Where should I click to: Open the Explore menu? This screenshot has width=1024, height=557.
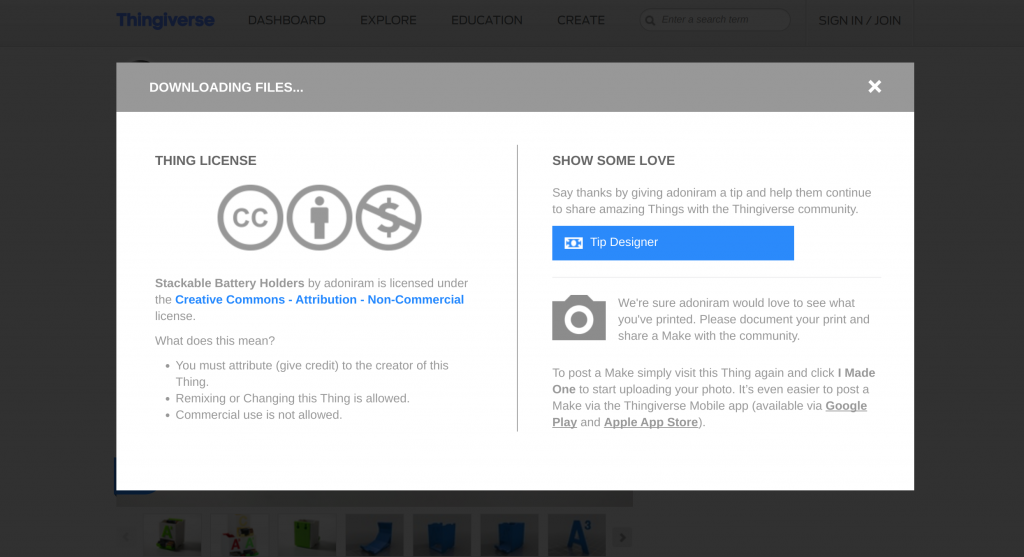388,20
